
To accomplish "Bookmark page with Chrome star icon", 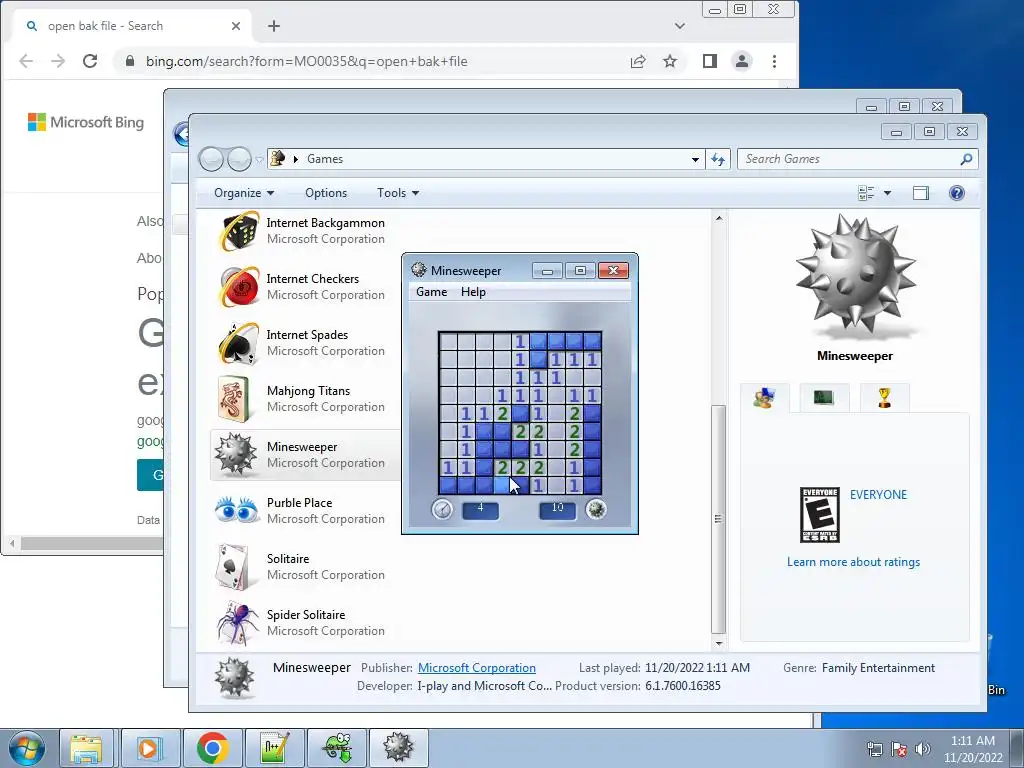I will pos(670,61).
